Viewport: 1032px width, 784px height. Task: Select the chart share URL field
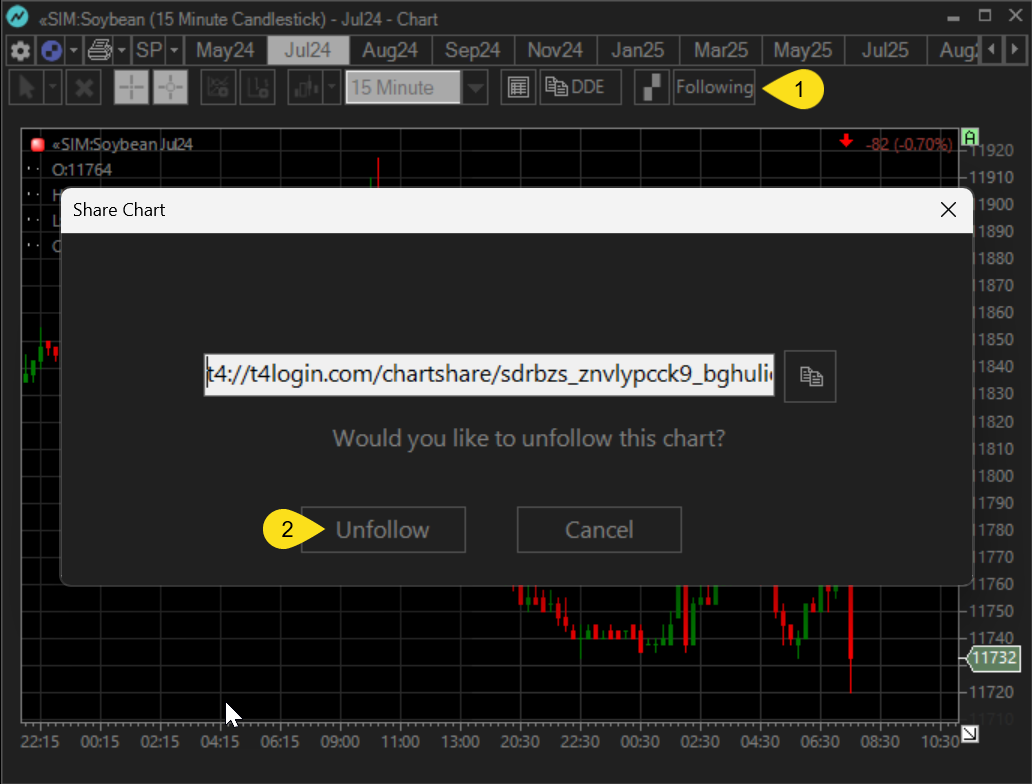click(489, 375)
